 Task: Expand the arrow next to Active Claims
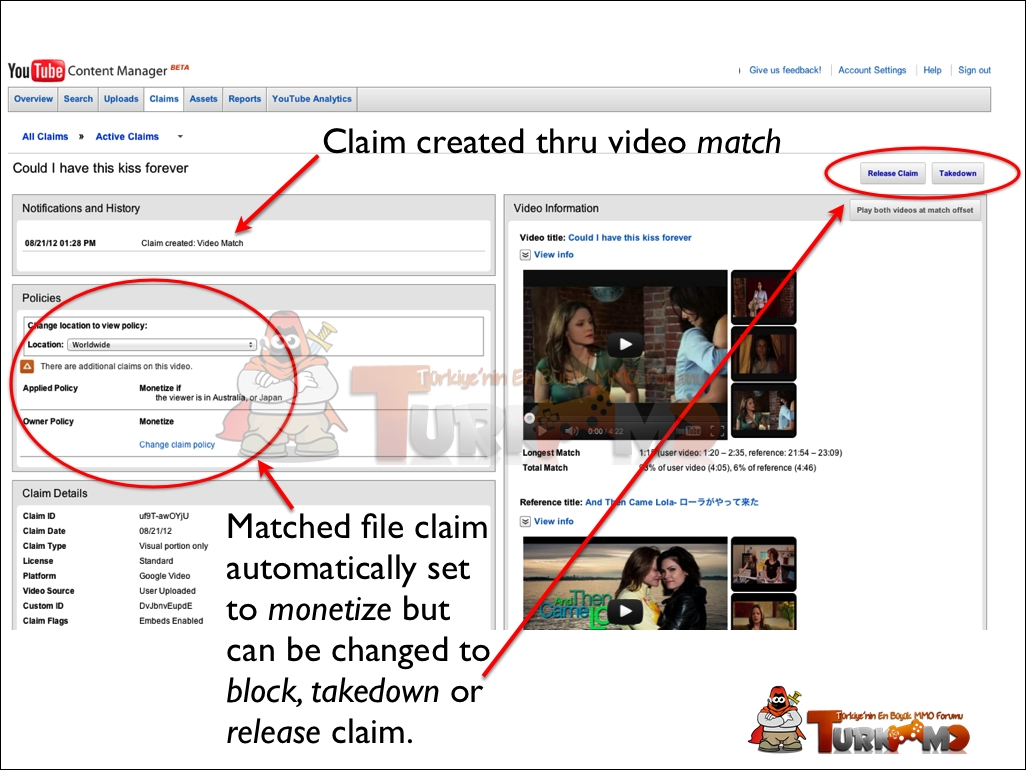tap(180, 137)
